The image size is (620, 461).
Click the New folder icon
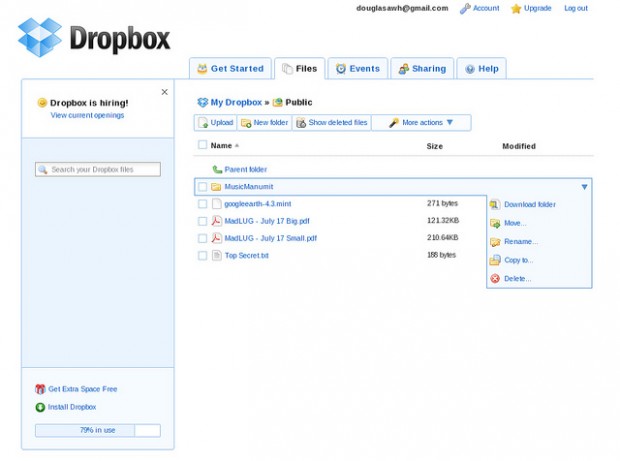pyautogui.click(x=246, y=123)
